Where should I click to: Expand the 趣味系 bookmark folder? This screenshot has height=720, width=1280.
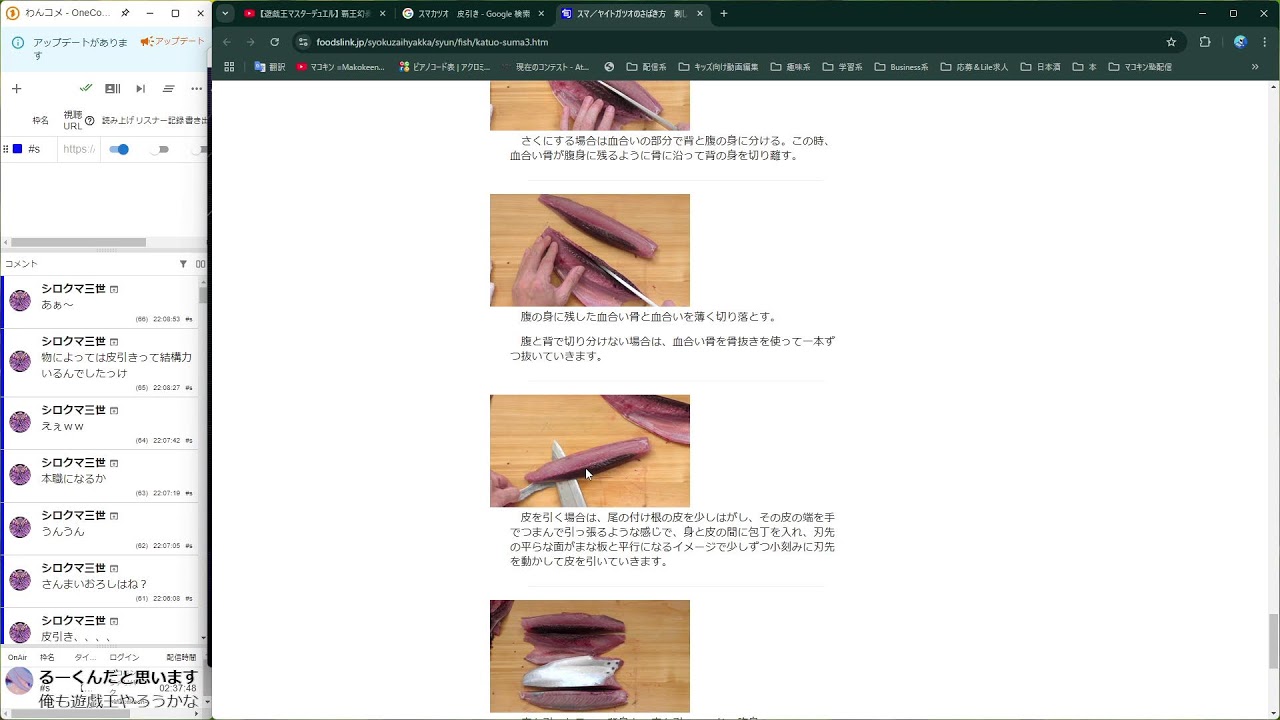pyautogui.click(x=790, y=67)
